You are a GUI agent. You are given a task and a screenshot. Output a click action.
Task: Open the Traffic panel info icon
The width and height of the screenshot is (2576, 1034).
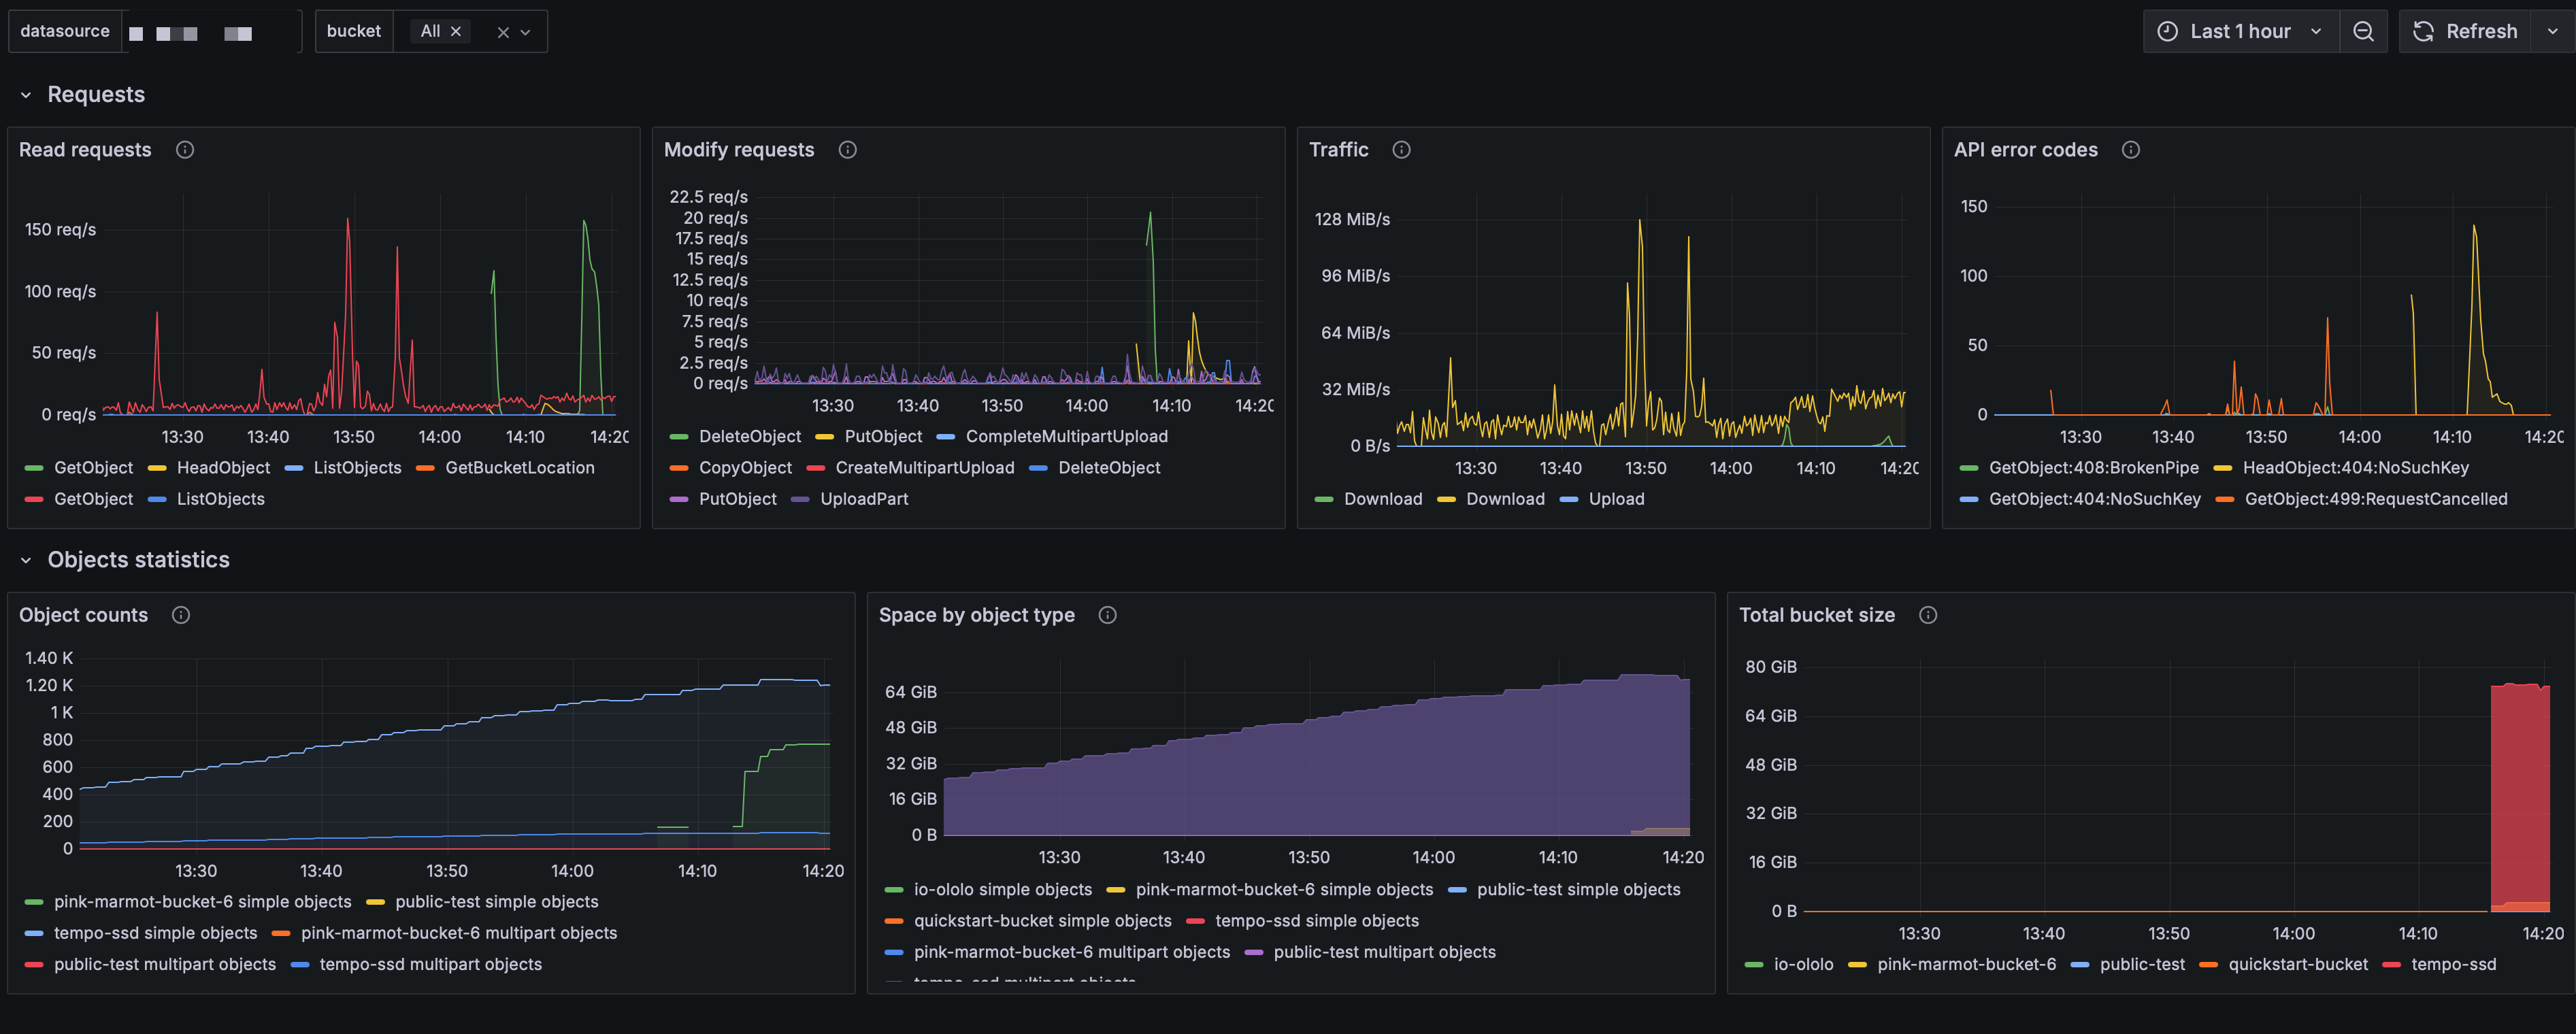point(1401,150)
